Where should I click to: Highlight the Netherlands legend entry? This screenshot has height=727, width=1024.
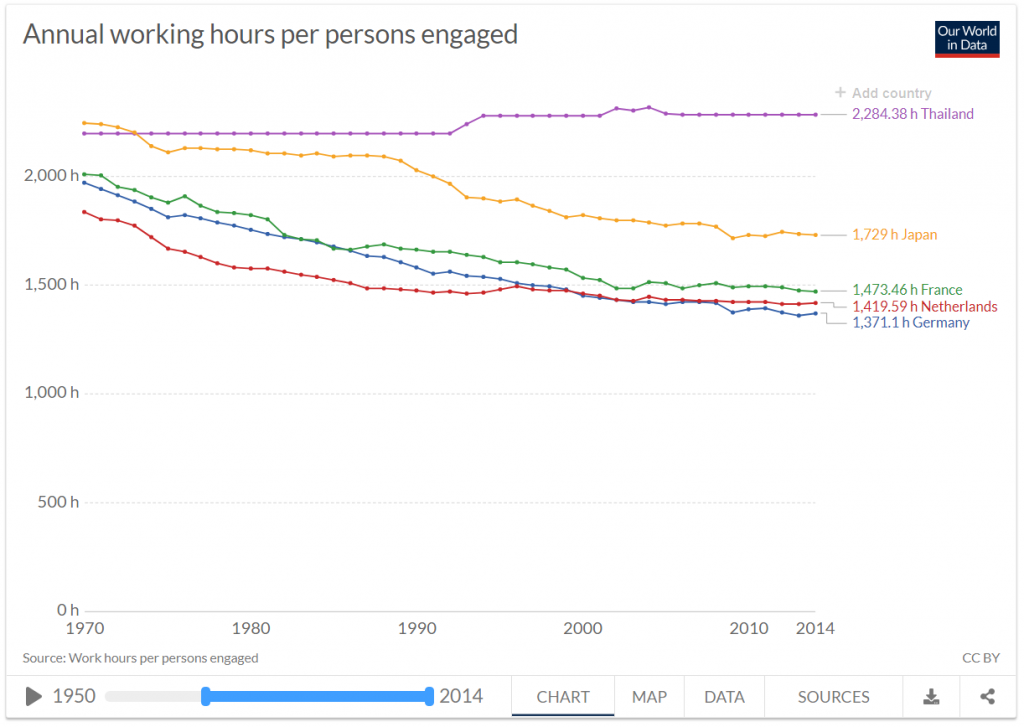(925, 306)
